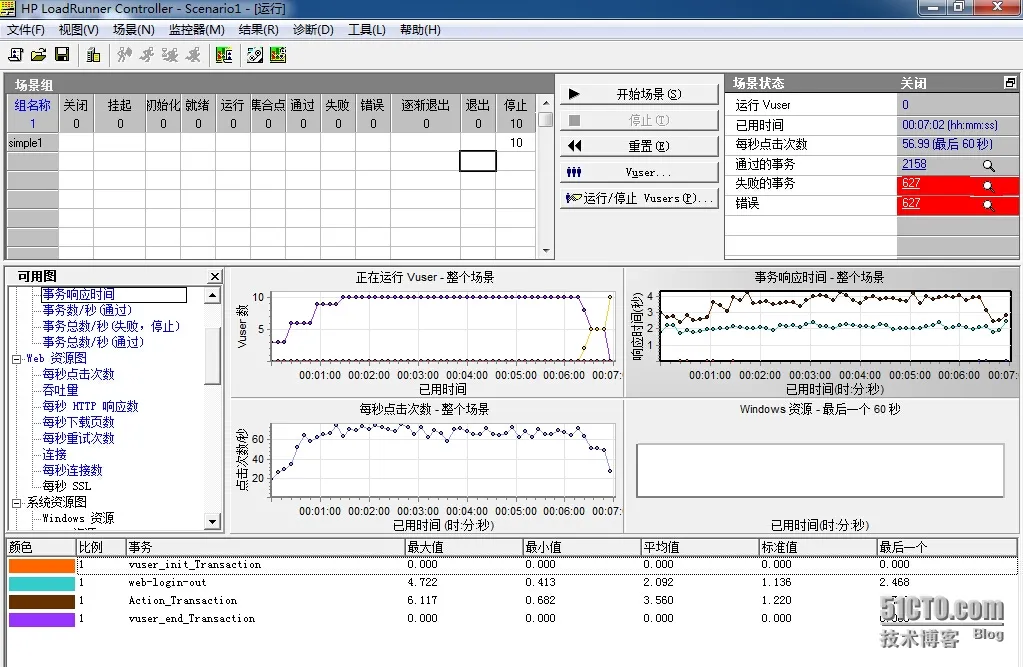Click the Save Scenario floppy icon

[62, 55]
